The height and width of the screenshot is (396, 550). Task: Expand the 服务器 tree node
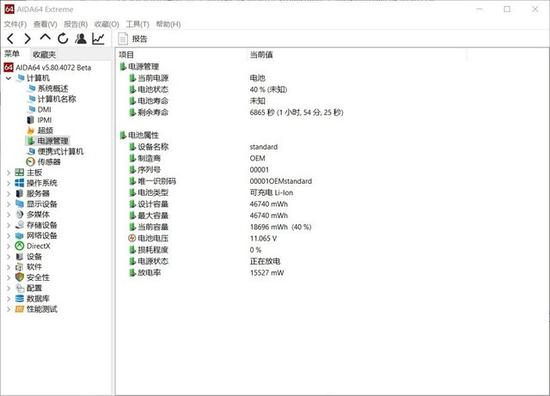[8, 194]
